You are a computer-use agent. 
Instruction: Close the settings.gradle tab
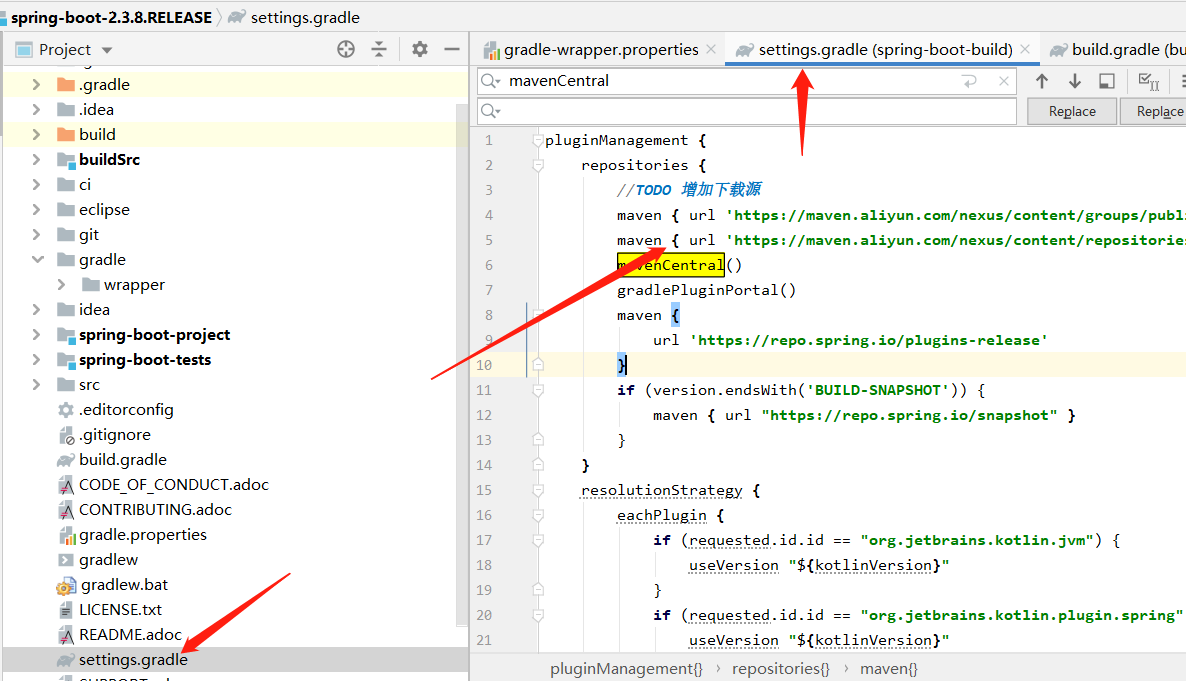point(1025,49)
